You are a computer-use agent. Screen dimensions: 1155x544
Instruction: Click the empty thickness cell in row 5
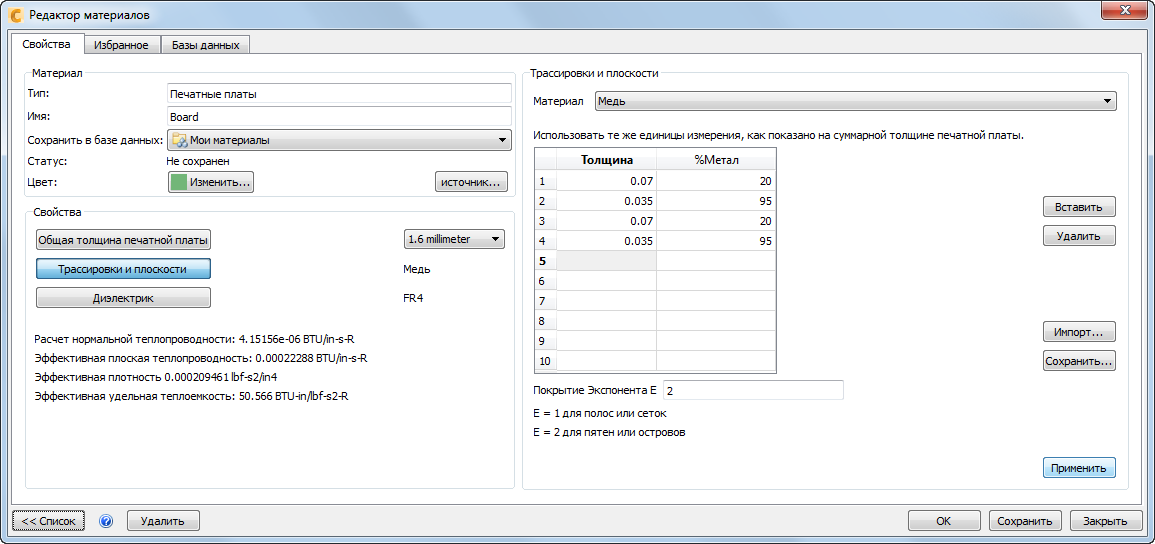(607, 261)
